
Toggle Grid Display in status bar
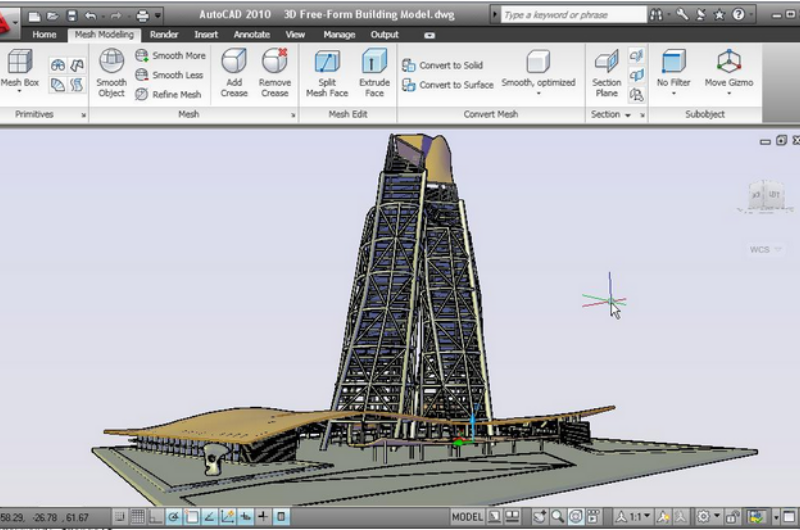(137, 517)
